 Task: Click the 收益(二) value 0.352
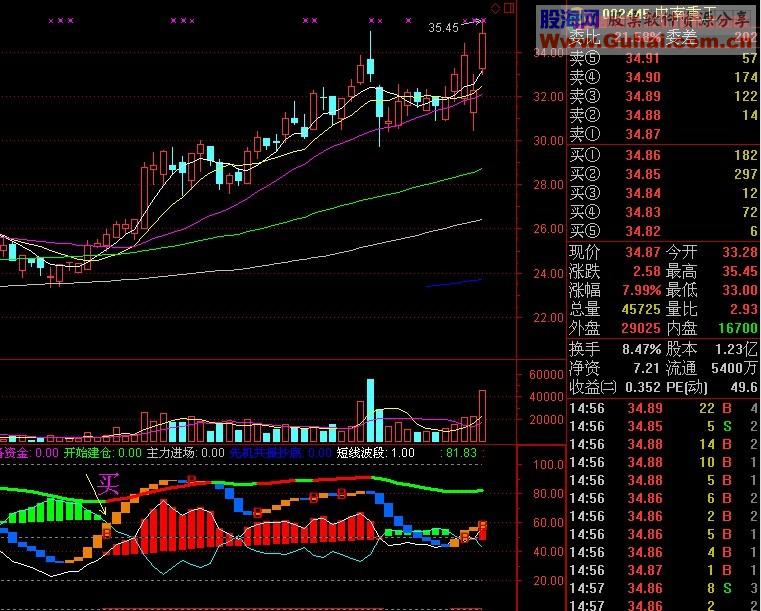point(643,387)
